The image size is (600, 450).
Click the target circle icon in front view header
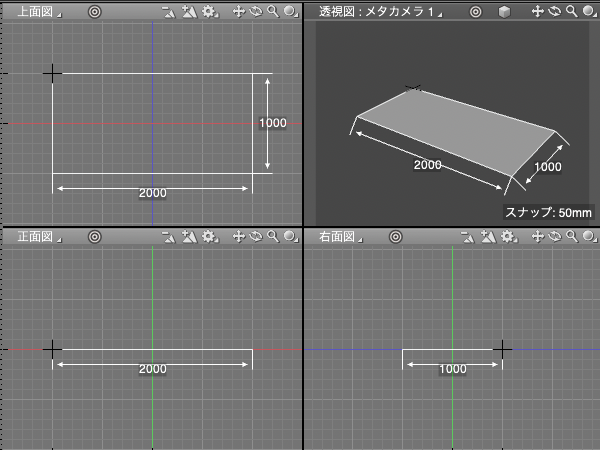click(x=94, y=237)
